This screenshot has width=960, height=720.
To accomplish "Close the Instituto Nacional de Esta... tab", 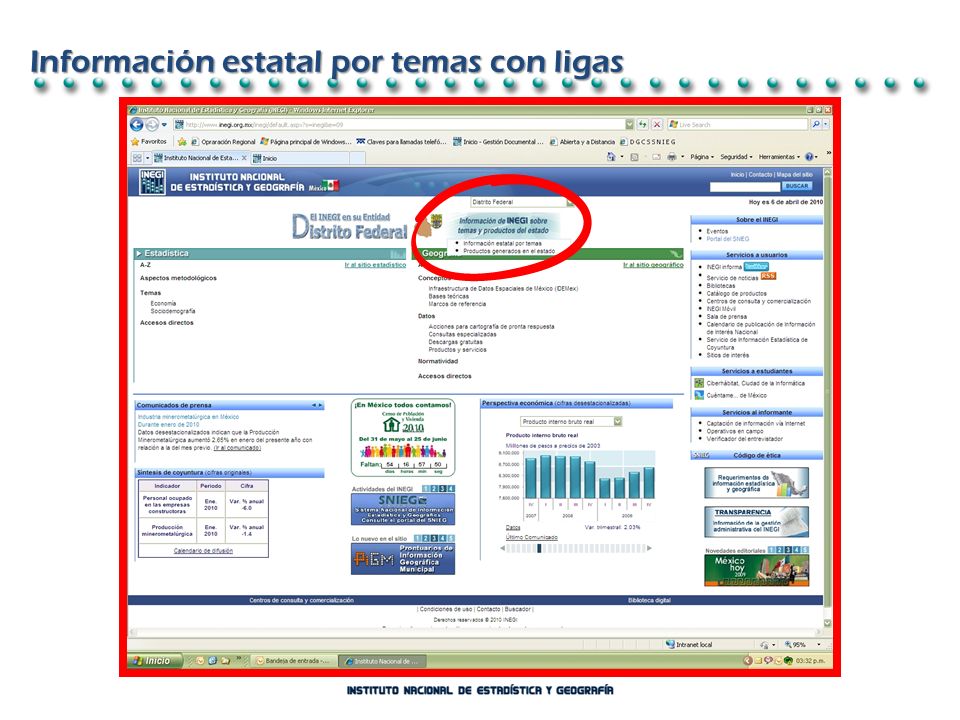I will tap(244, 158).
